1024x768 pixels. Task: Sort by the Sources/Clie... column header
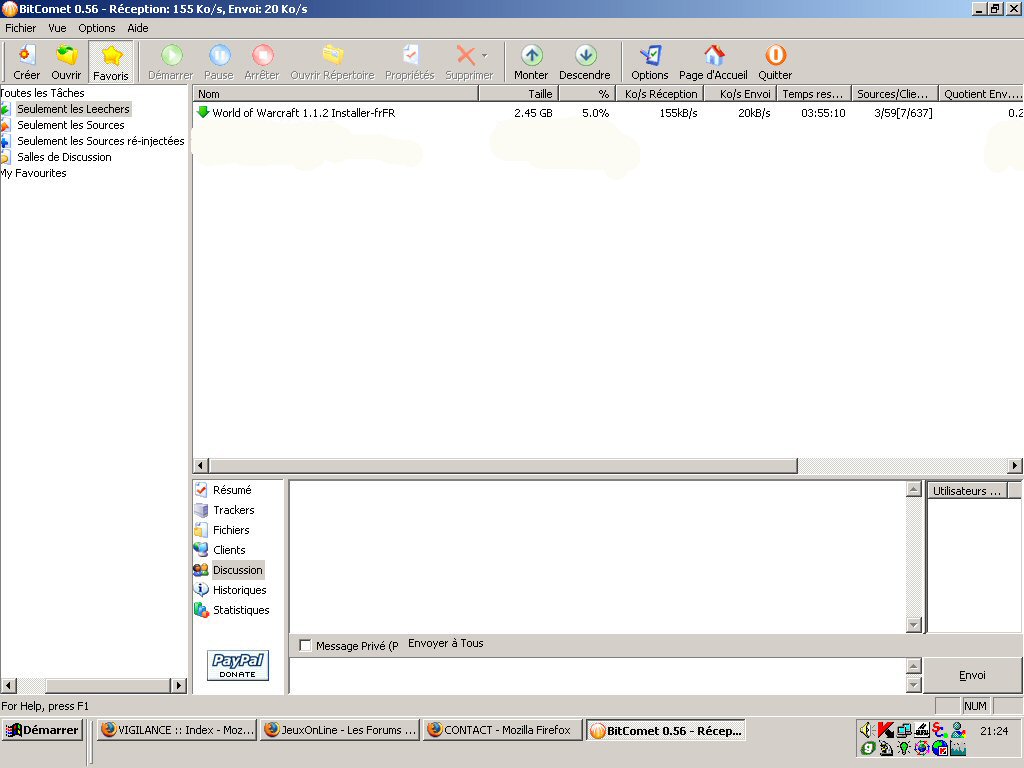[x=895, y=94]
